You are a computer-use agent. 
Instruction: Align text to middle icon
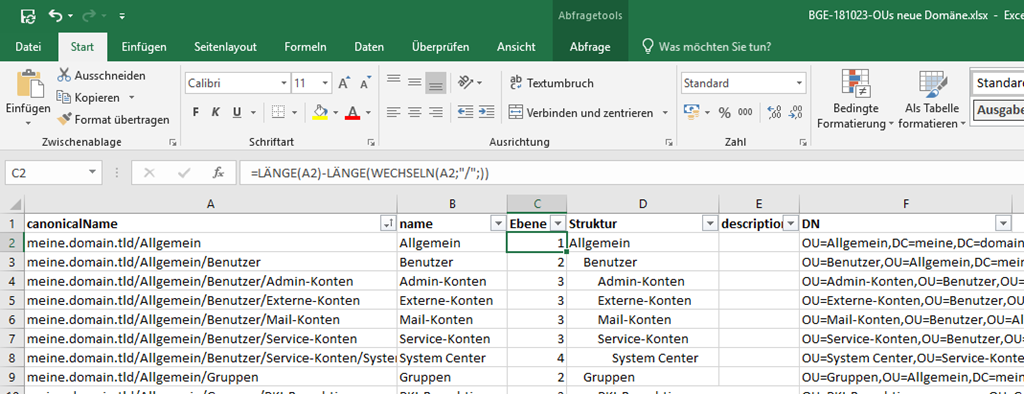coord(414,82)
